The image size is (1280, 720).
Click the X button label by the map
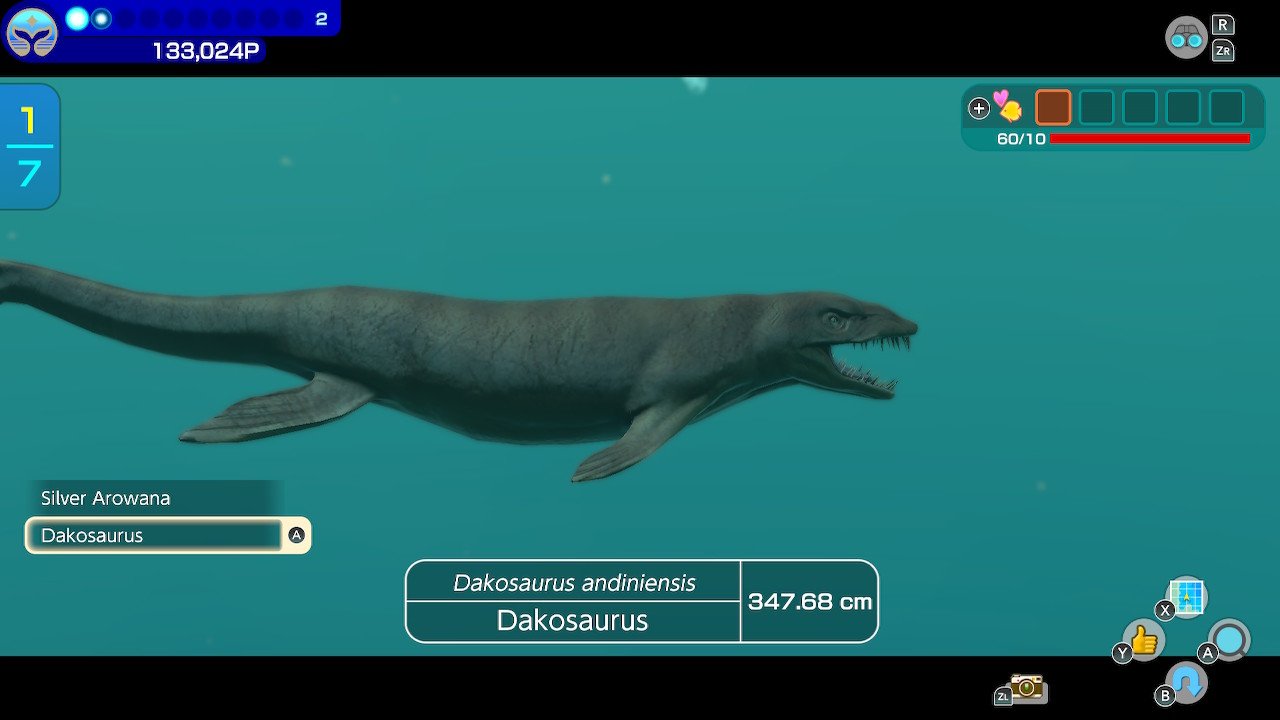click(1165, 610)
